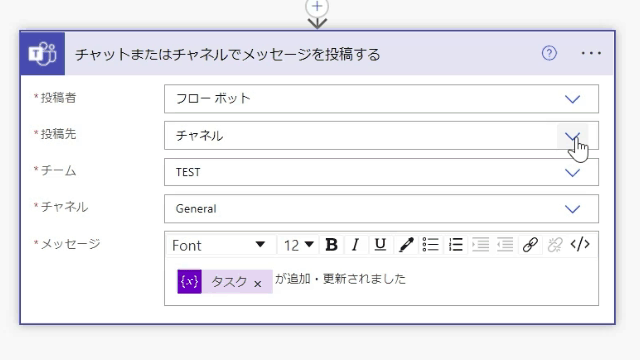Open the three-dot more options menu
This screenshot has width=640, height=360.
(591, 53)
